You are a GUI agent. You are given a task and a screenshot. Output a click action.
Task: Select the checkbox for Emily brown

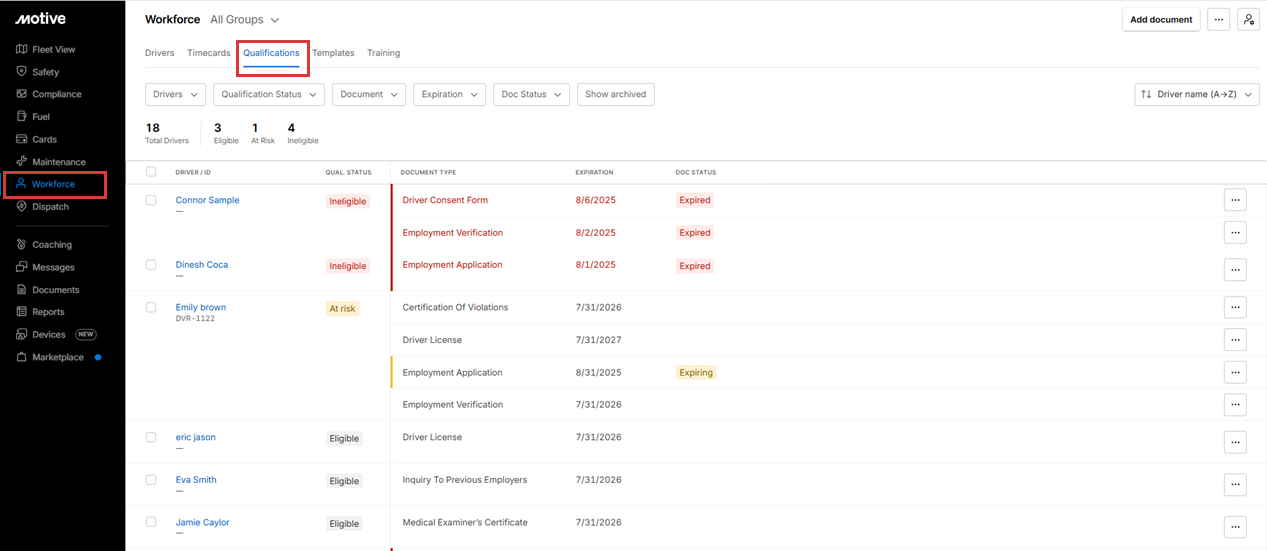pos(151,307)
